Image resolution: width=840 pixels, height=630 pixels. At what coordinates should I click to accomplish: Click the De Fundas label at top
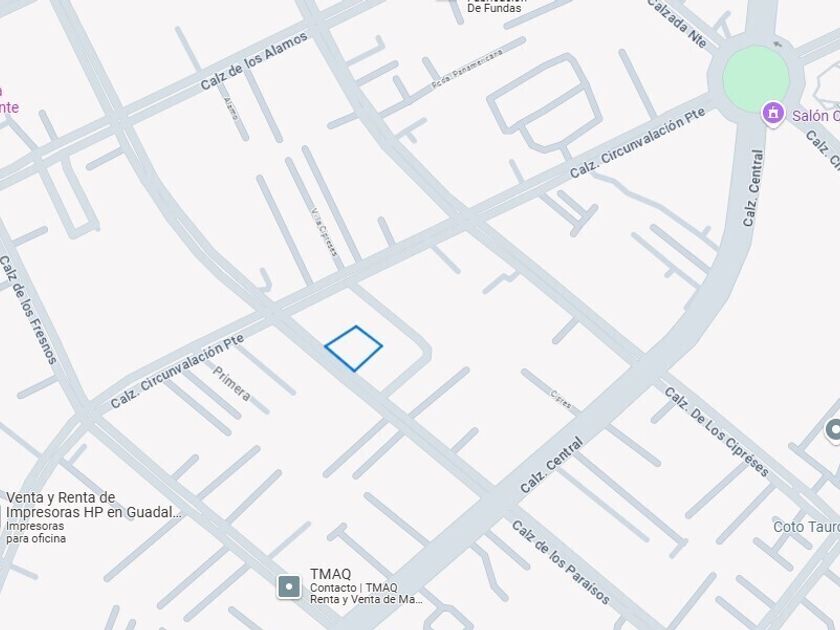coord(494,8)
